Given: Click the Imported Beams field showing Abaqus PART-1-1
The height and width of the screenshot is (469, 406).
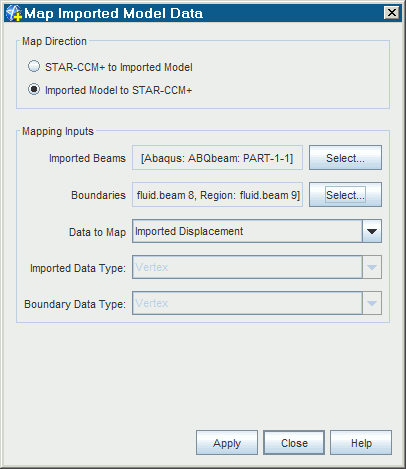Looking at the screenshot, I should click(x=217, y=158).
